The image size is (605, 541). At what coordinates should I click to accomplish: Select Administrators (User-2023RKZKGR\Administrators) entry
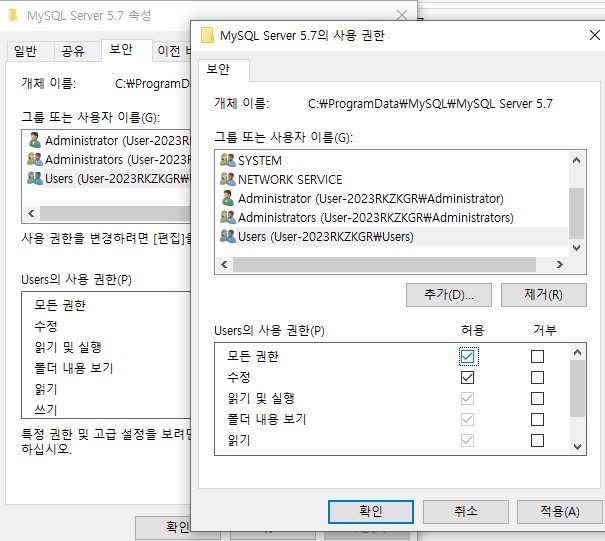click(392, 217)
